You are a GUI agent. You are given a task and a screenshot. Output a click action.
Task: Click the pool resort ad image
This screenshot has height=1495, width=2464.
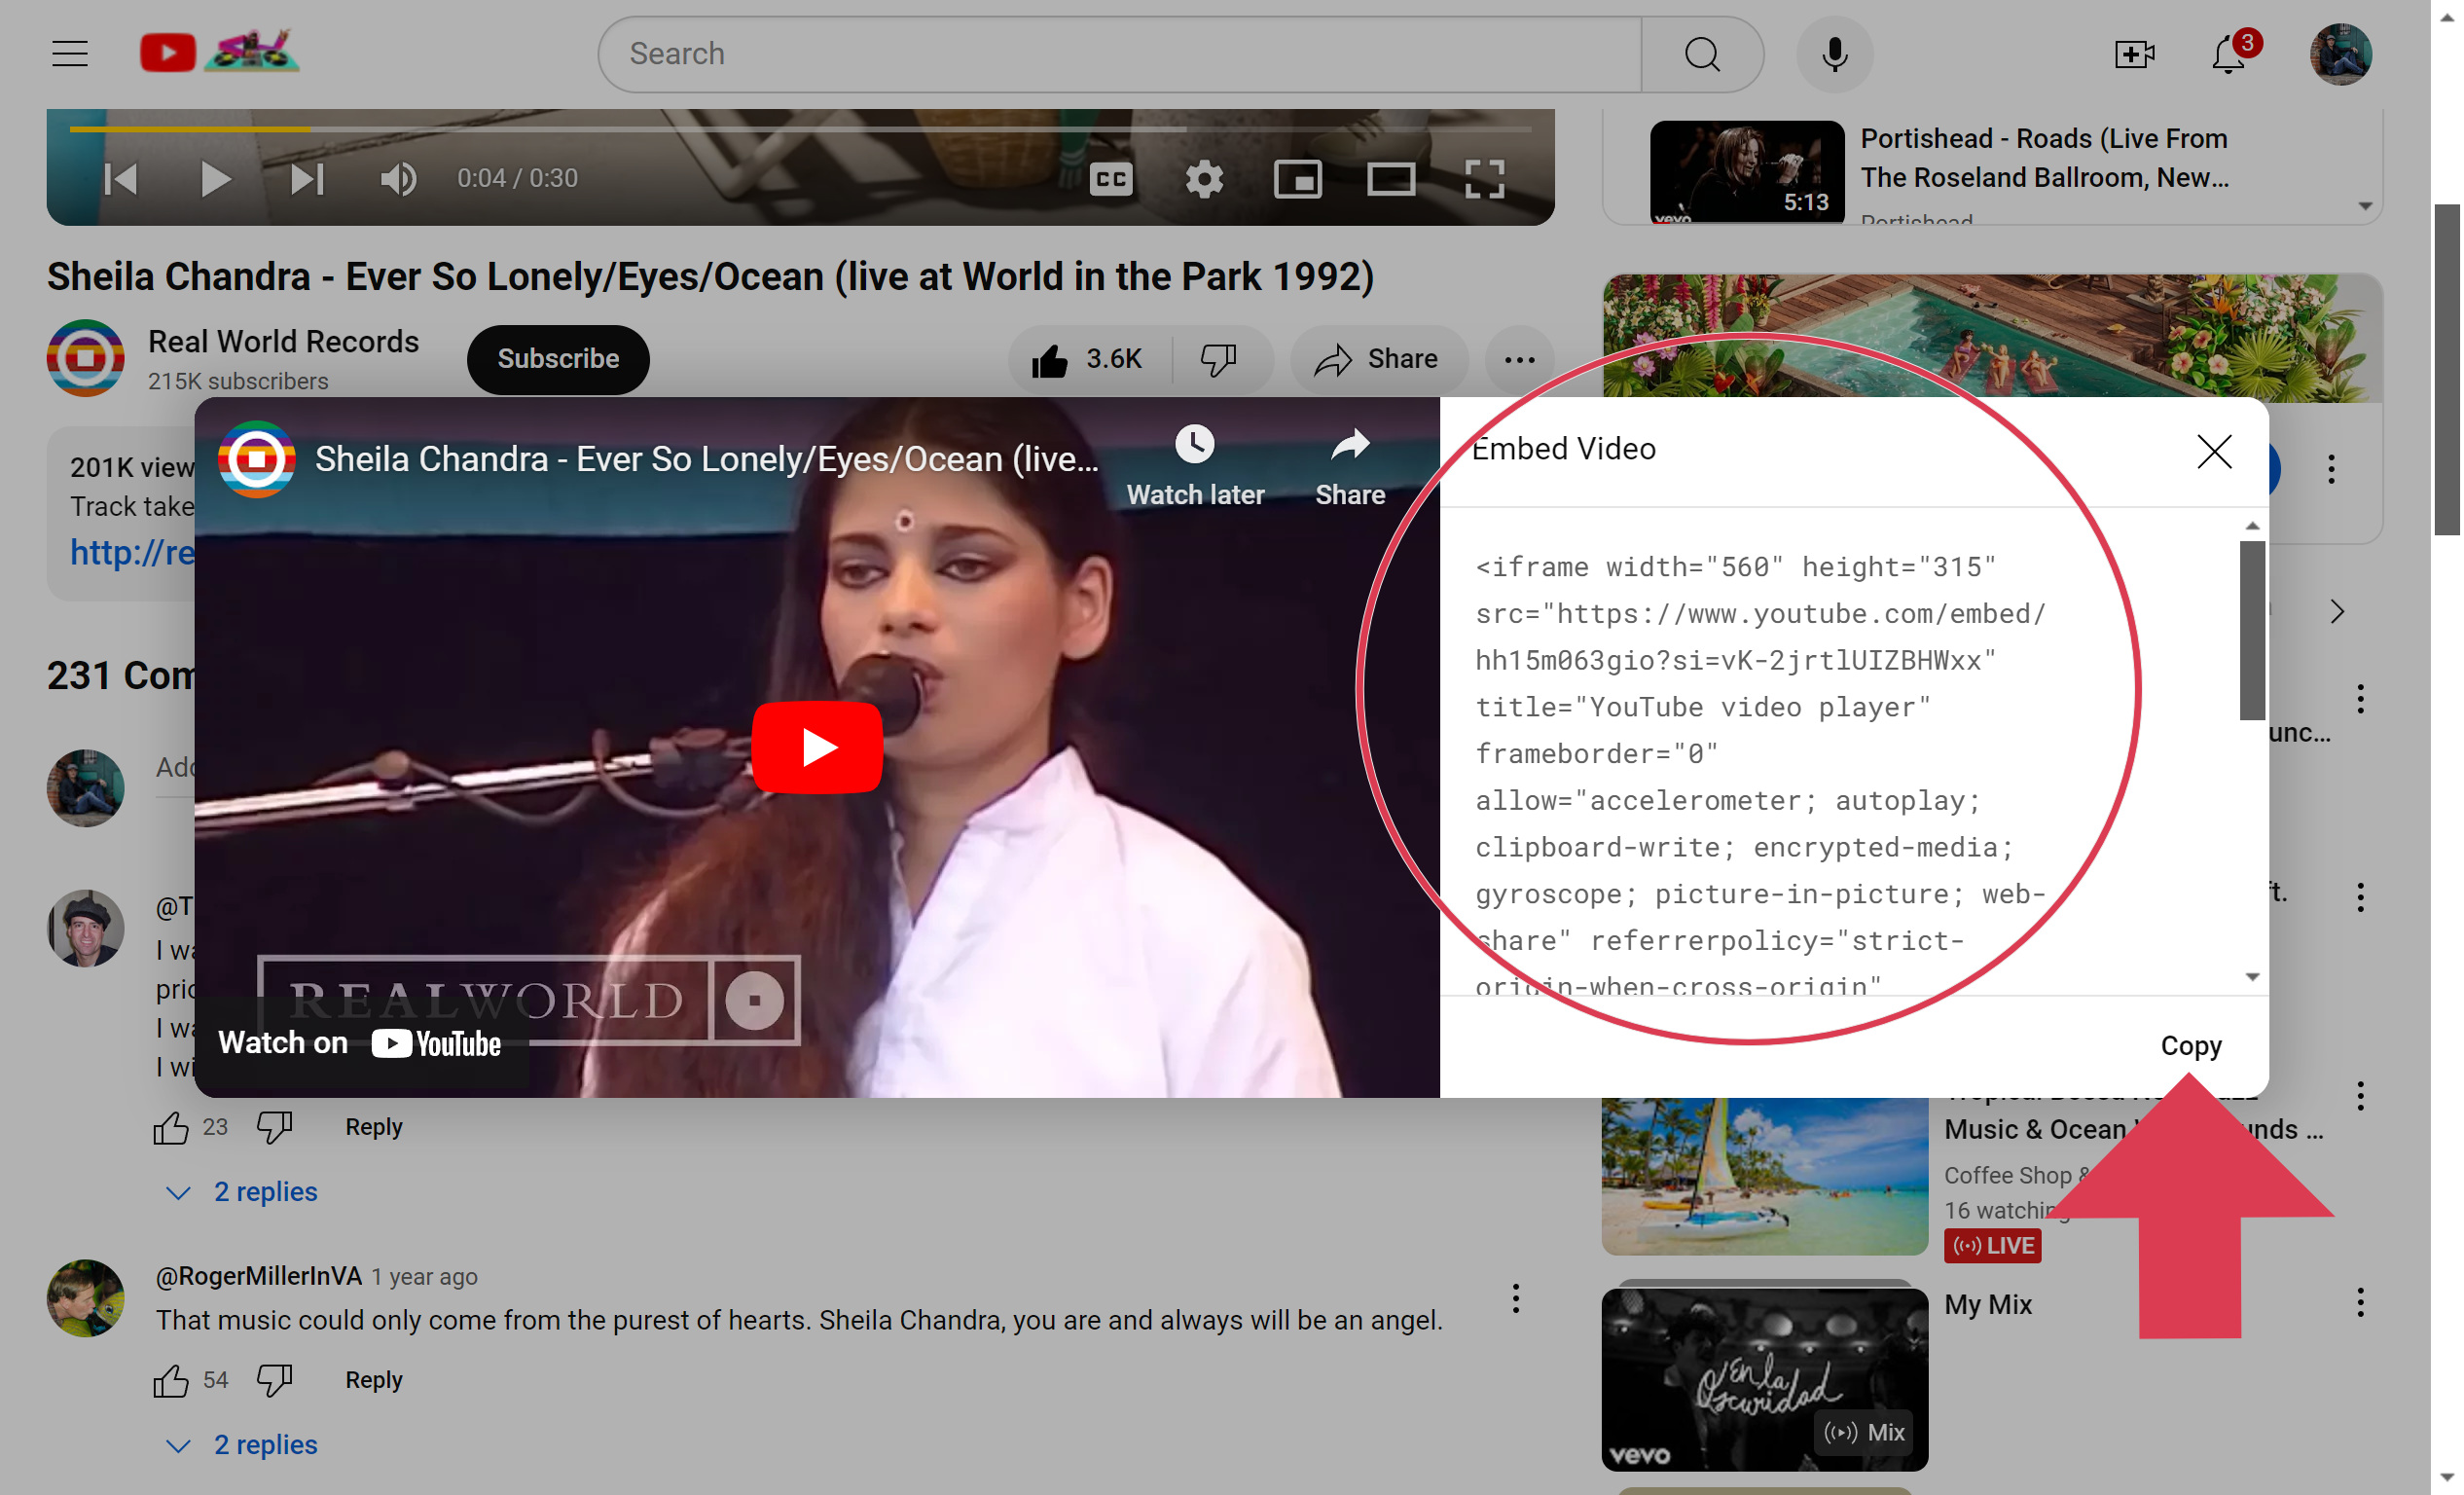(x=1991, y=337)
